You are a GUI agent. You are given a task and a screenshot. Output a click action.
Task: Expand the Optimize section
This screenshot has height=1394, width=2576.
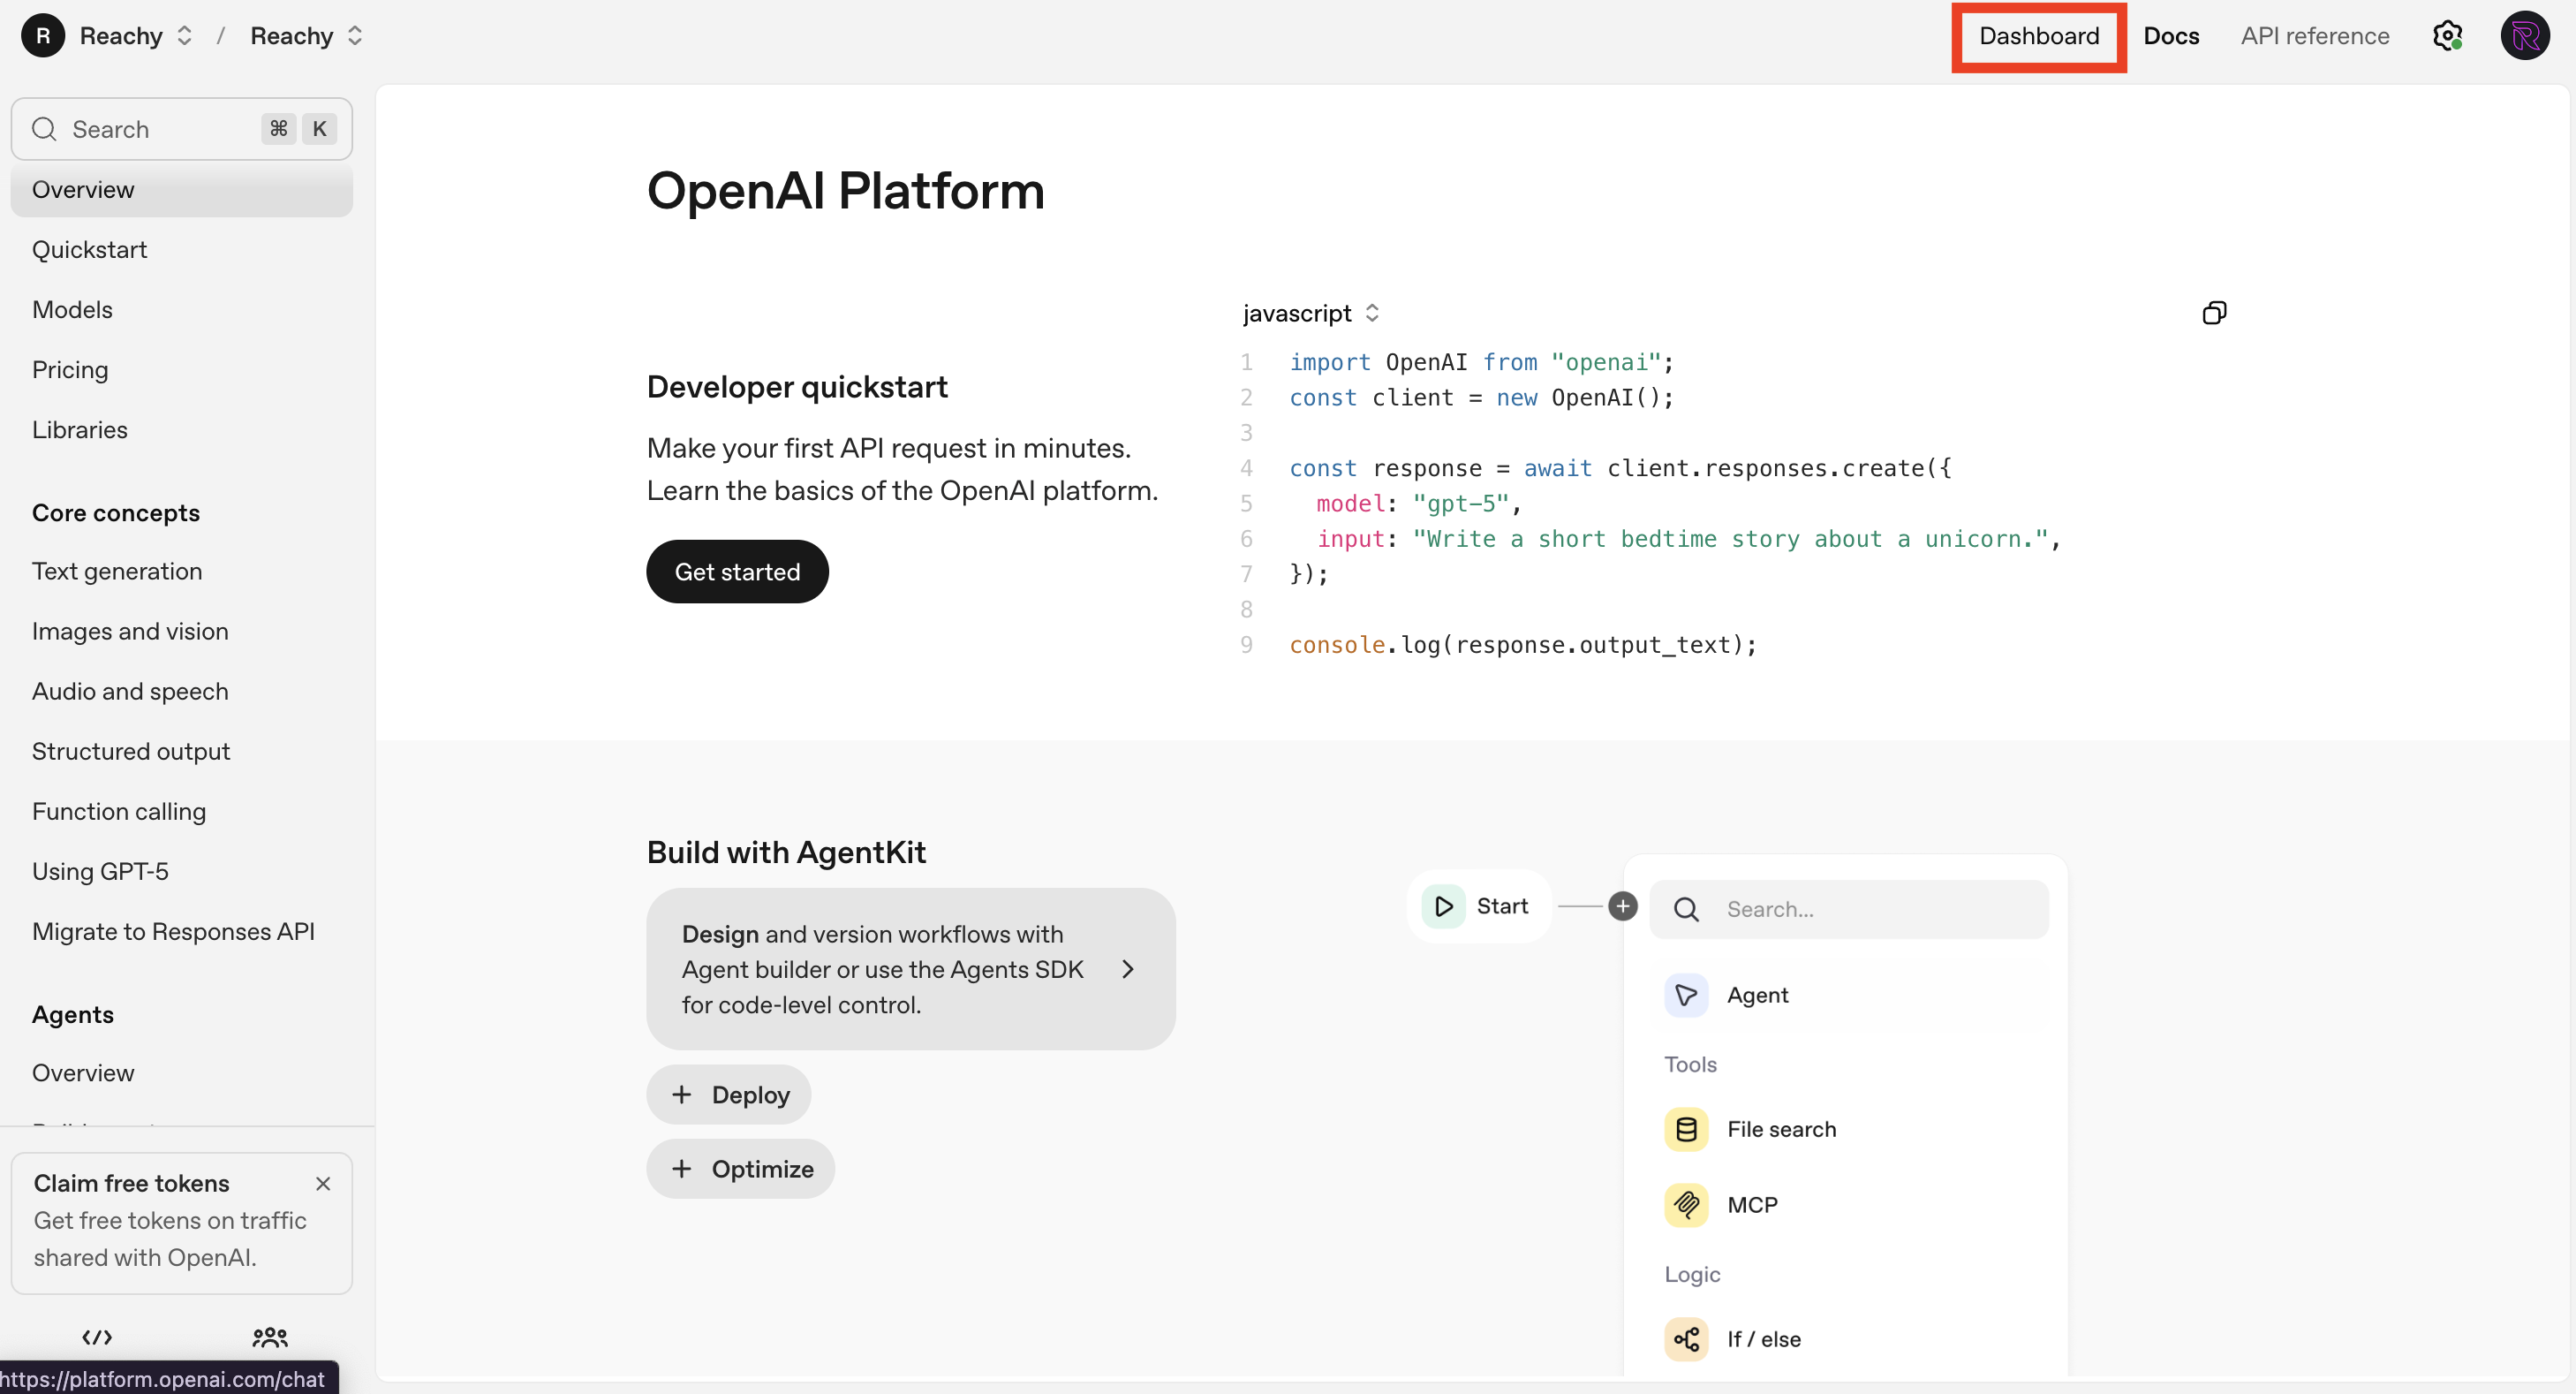741,1168
